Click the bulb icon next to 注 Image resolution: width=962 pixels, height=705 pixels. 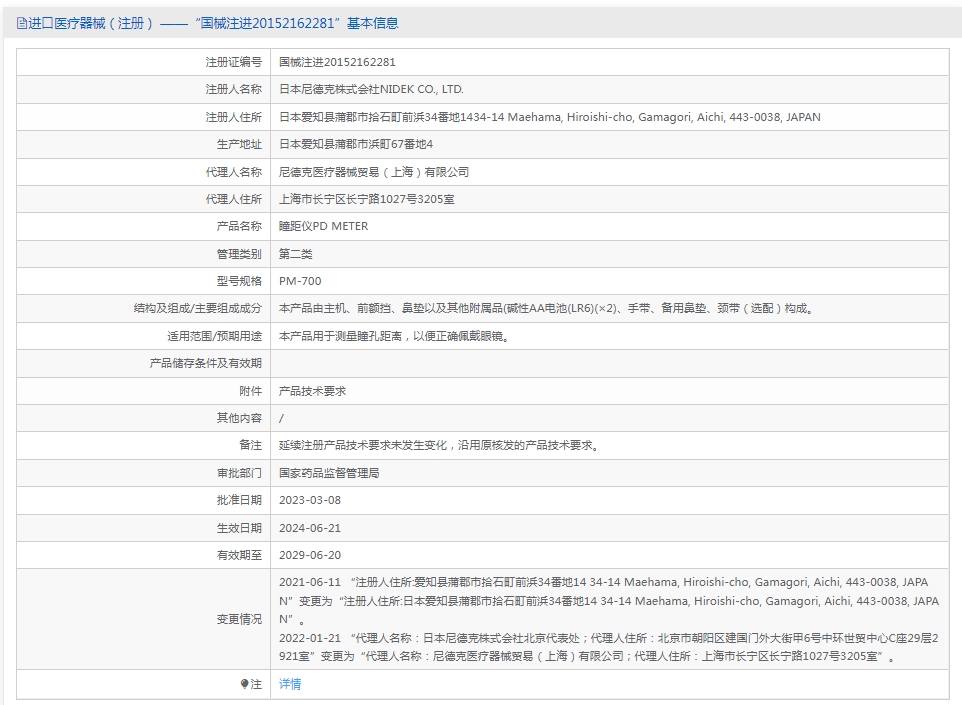coord(245,684)
